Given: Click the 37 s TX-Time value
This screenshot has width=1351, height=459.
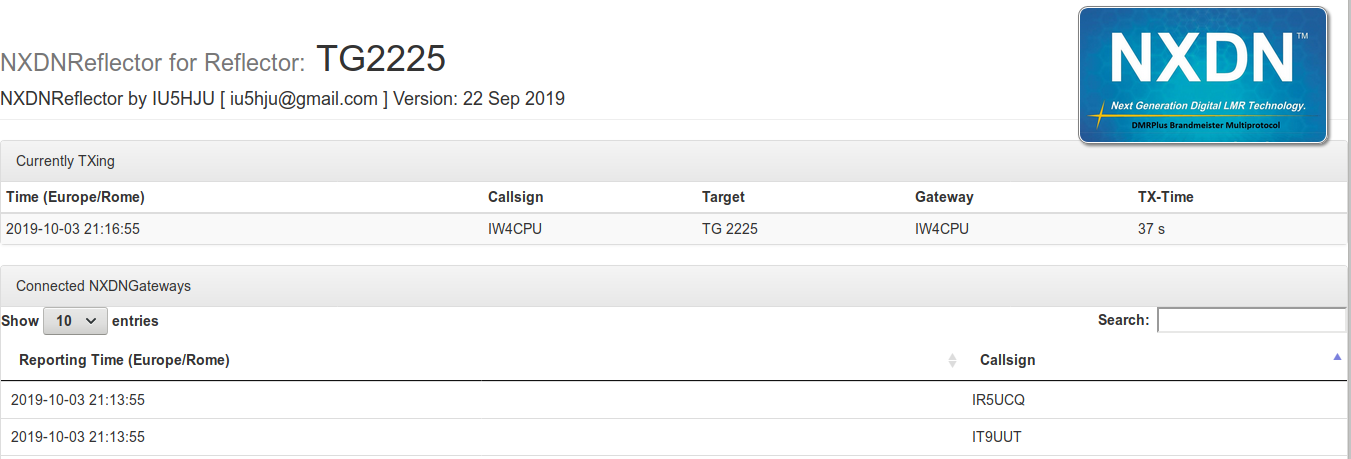Looking at the screenshot, I should [x=1151, y=229].
